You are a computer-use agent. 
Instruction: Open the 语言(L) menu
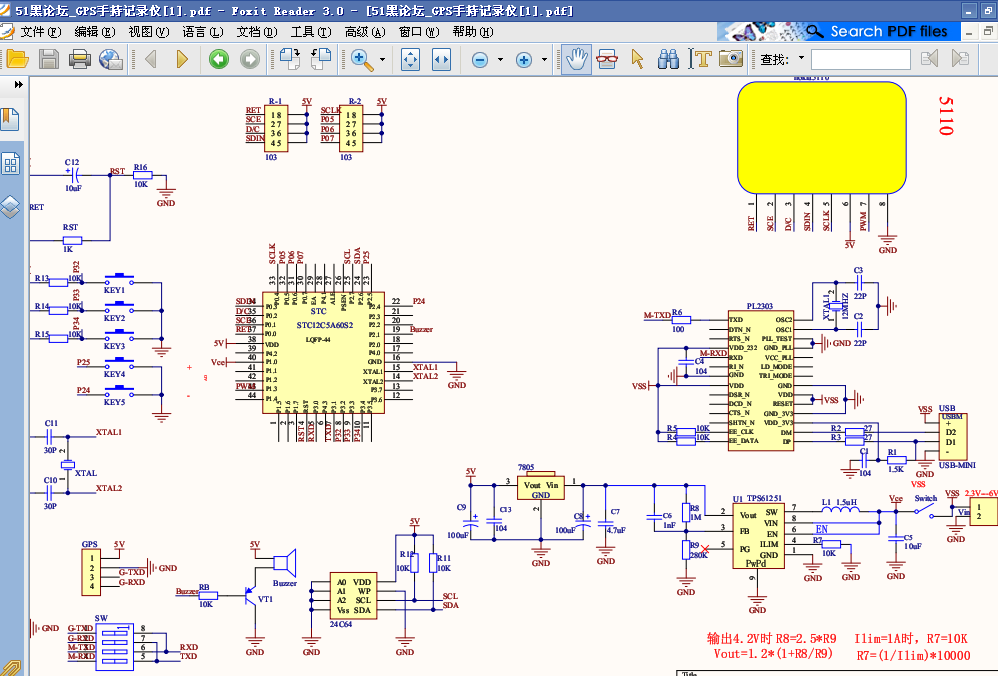click(203, 32)
